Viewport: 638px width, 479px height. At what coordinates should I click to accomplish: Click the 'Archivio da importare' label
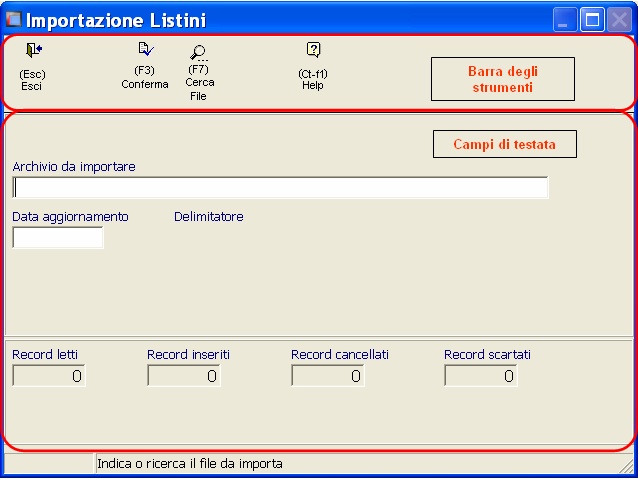[74, 167]
